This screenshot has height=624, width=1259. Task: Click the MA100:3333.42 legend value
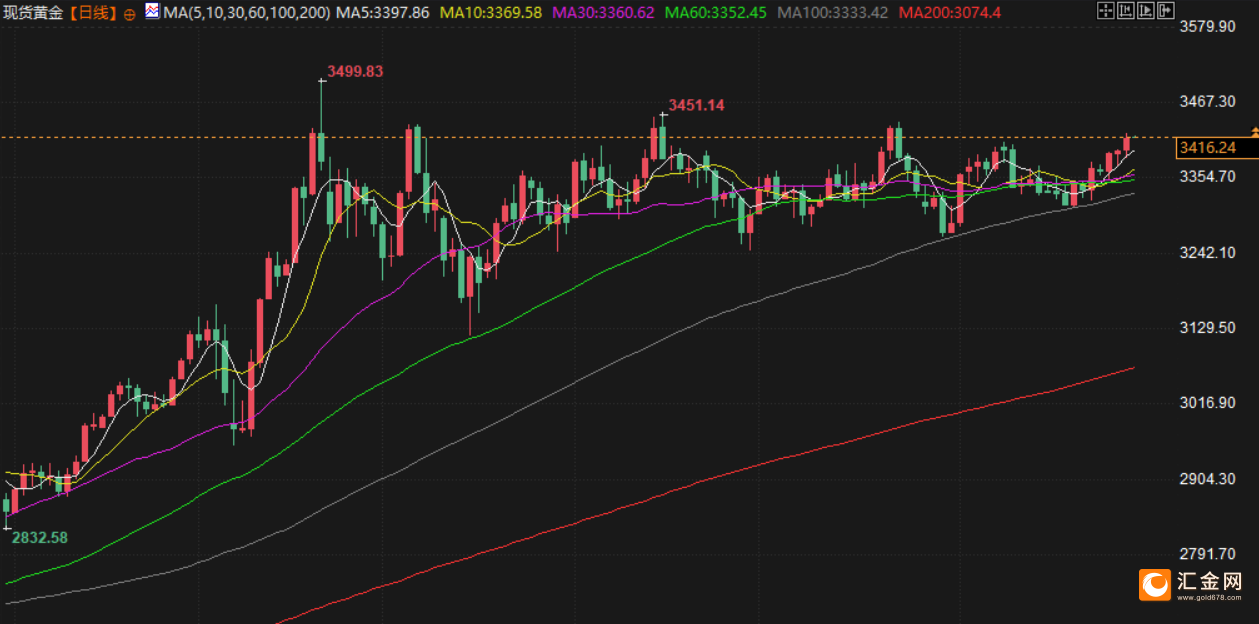[x=832, y=13]
